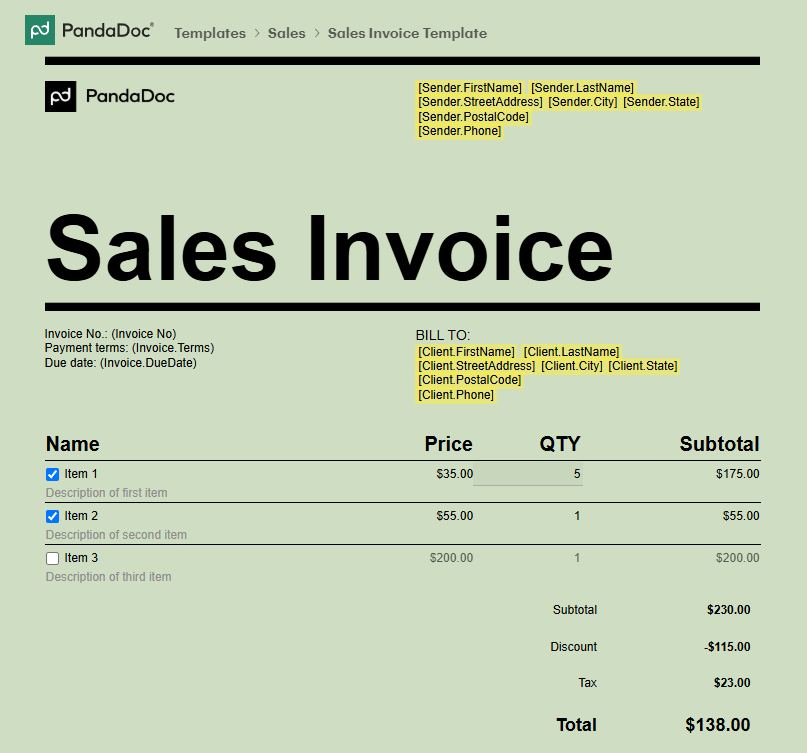The width and height of the screenshot is (807, 753).
Task: Click the Price column header
Action: 448,444
